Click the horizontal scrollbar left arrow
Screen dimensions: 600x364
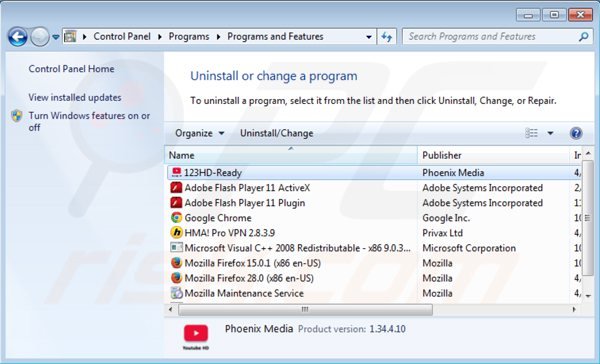point(170,309)
